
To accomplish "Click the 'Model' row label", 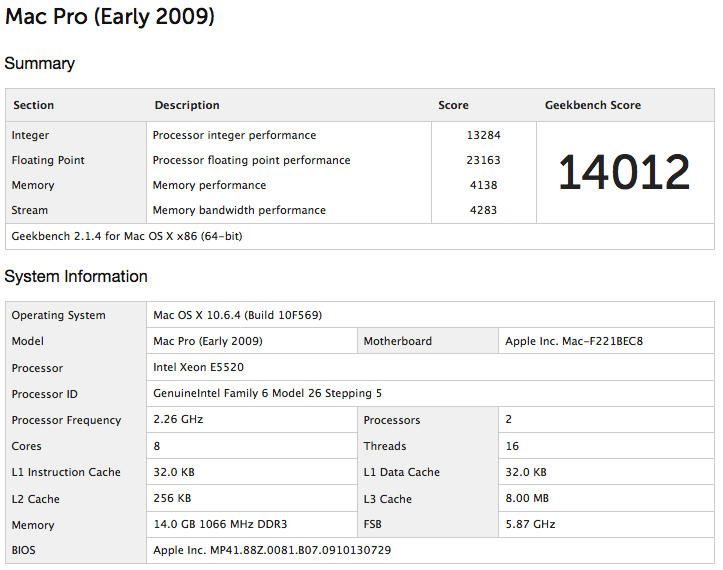I will click(x=28, y=341).
